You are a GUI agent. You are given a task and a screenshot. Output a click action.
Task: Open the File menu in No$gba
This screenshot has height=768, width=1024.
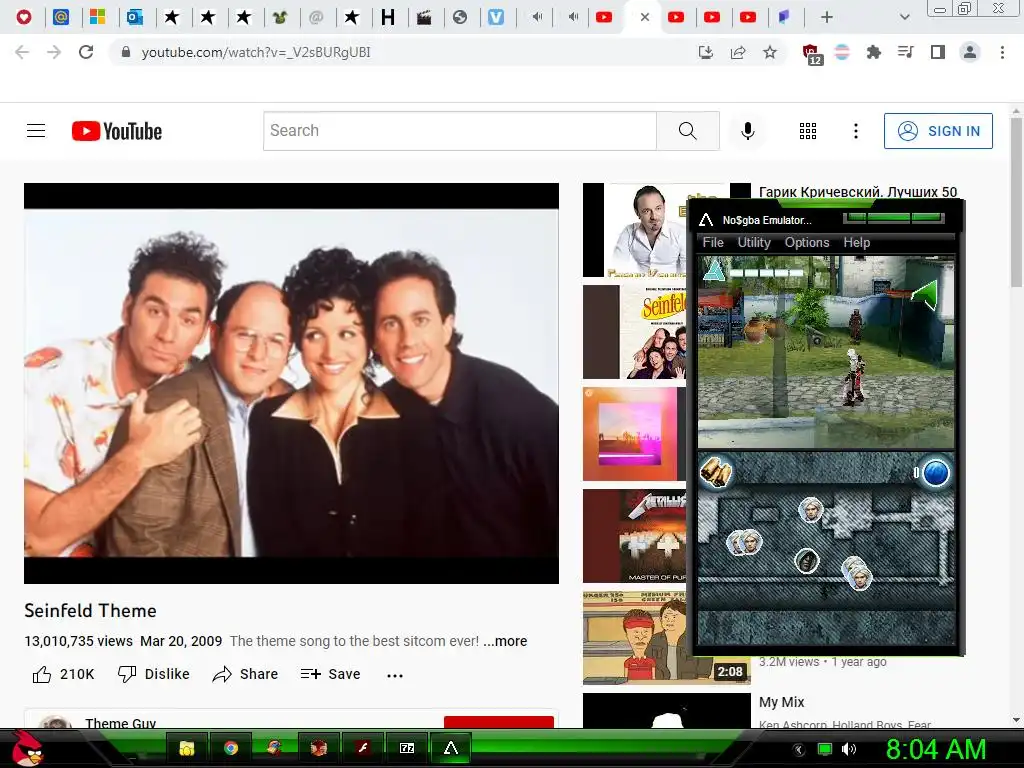(x=713, y=242)
